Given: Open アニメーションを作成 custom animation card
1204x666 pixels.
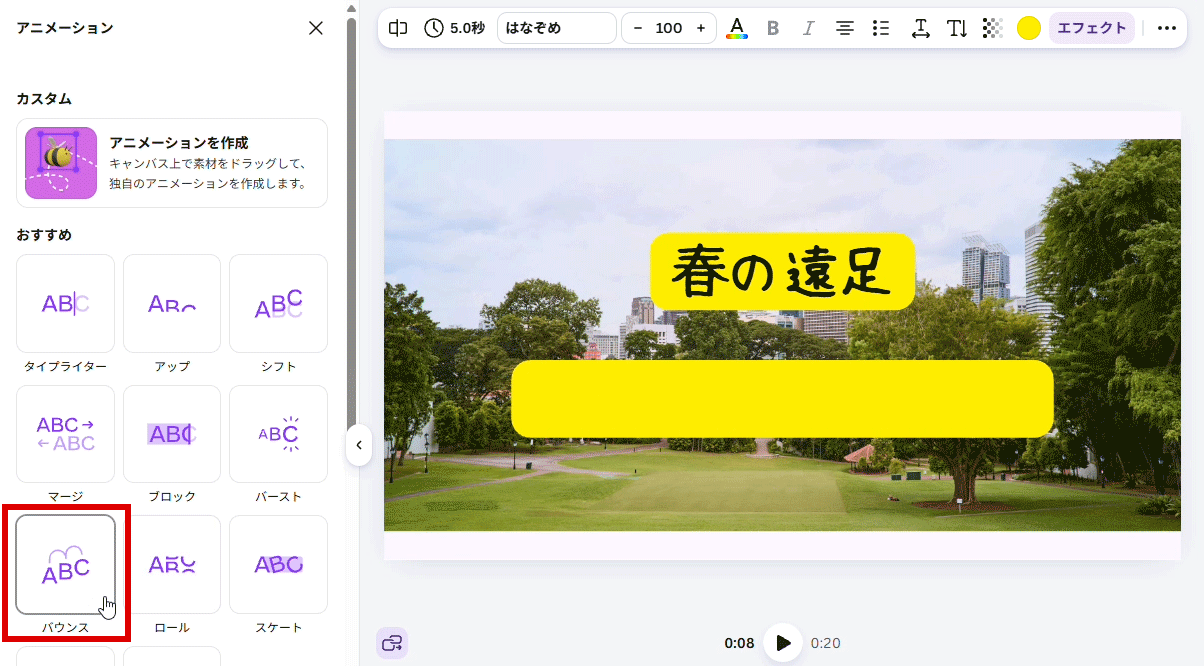Looking at the screenshot, I should [172, 163].
